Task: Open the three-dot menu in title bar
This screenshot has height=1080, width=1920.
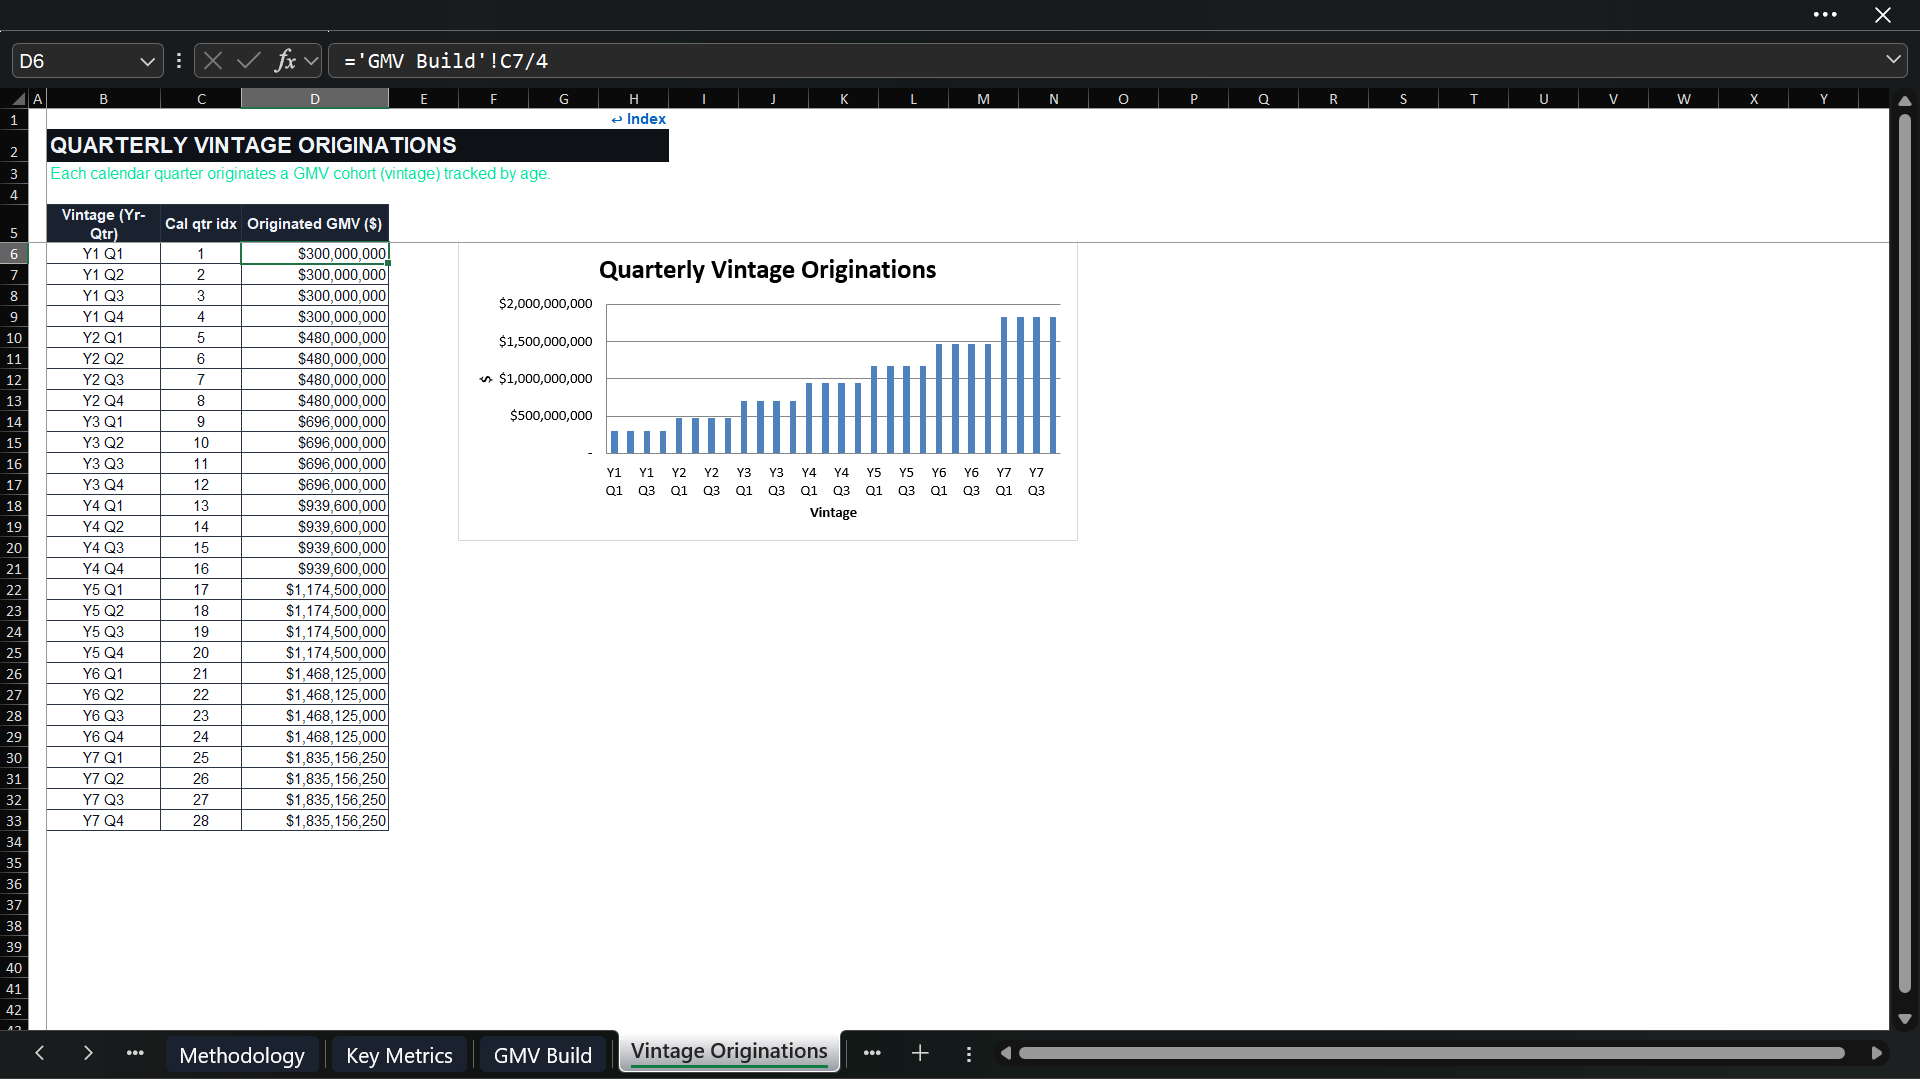Action: pos(1825,15)
